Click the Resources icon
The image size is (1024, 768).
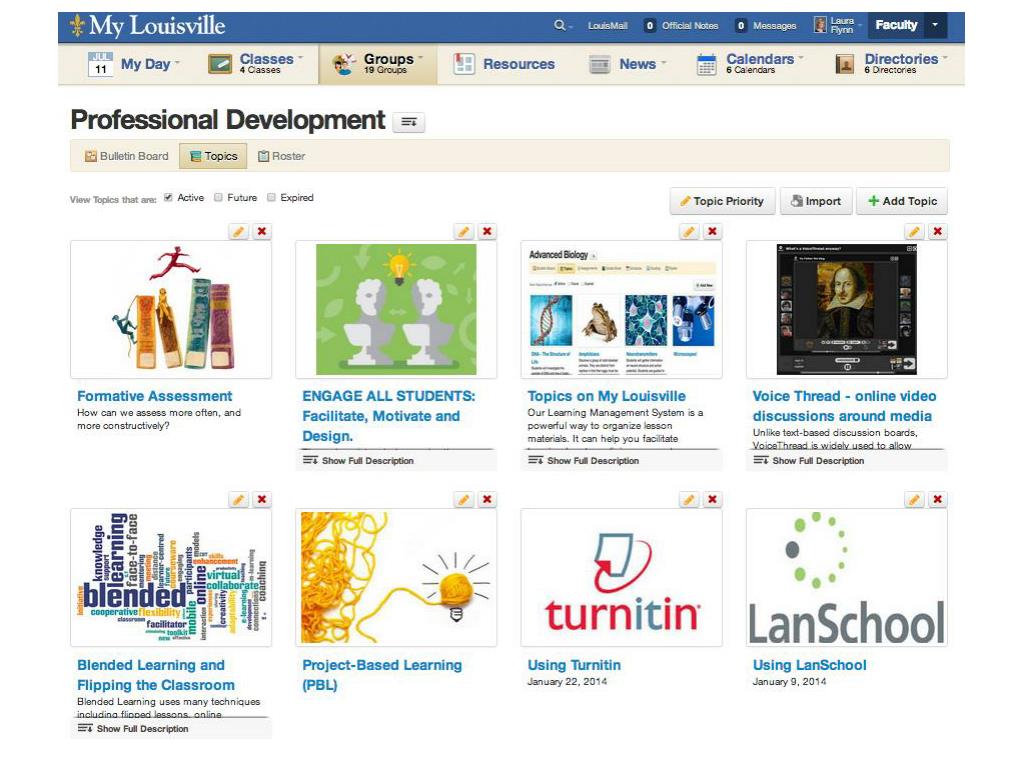click(x=464, y=64)
